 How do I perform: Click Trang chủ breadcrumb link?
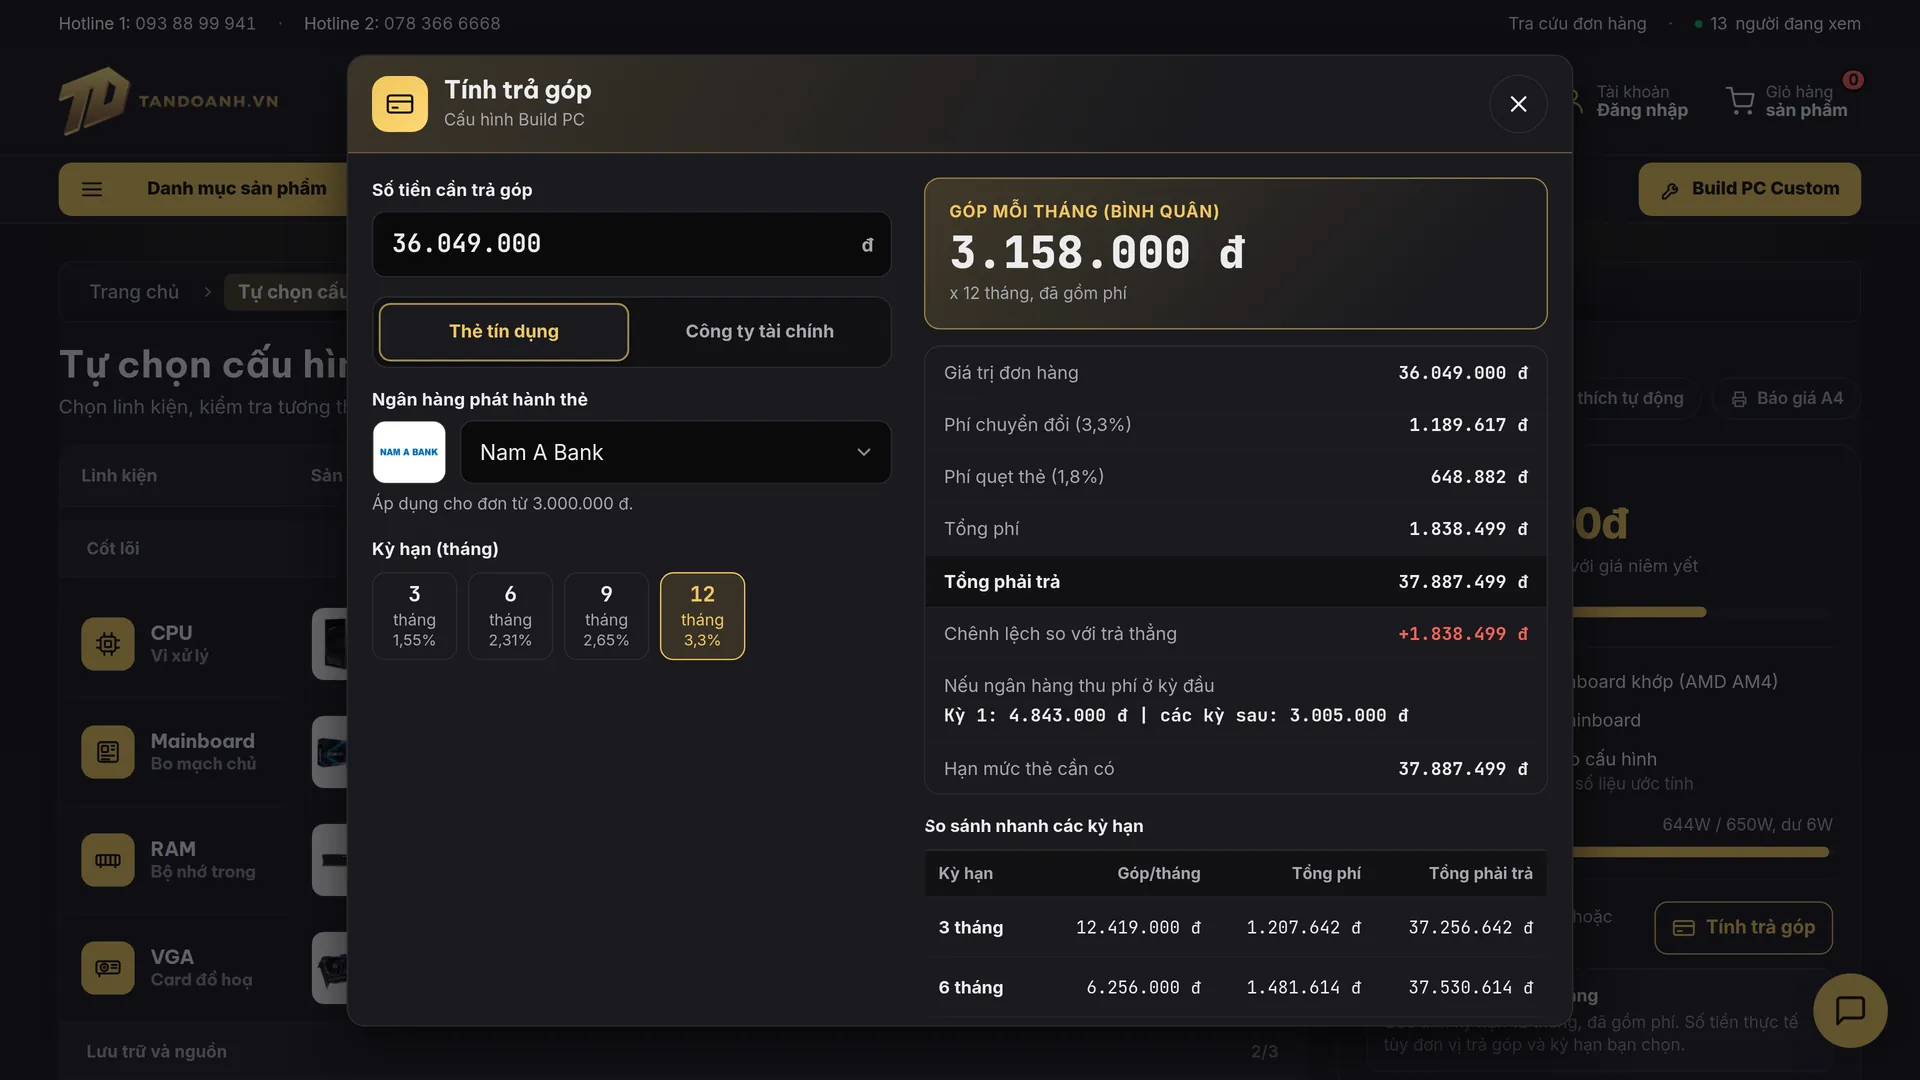click(x=134, y=292)
